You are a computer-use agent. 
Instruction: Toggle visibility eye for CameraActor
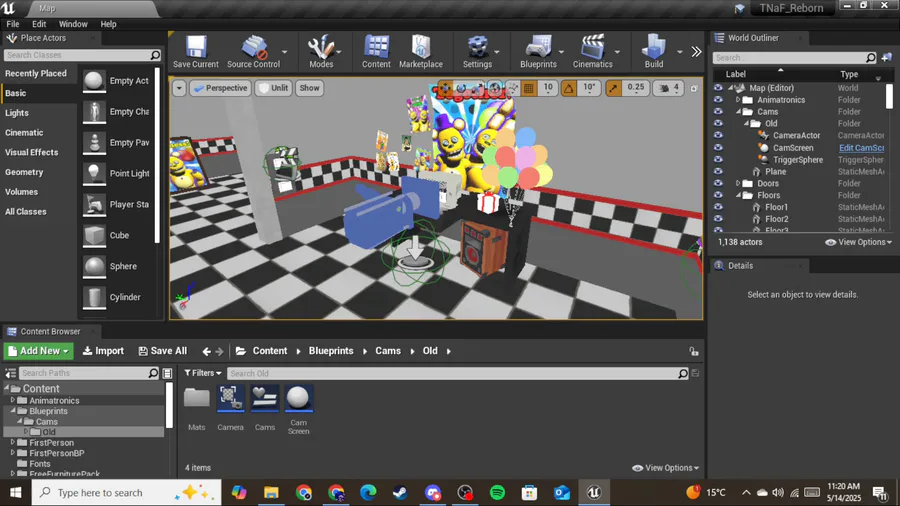coord(718,135)
